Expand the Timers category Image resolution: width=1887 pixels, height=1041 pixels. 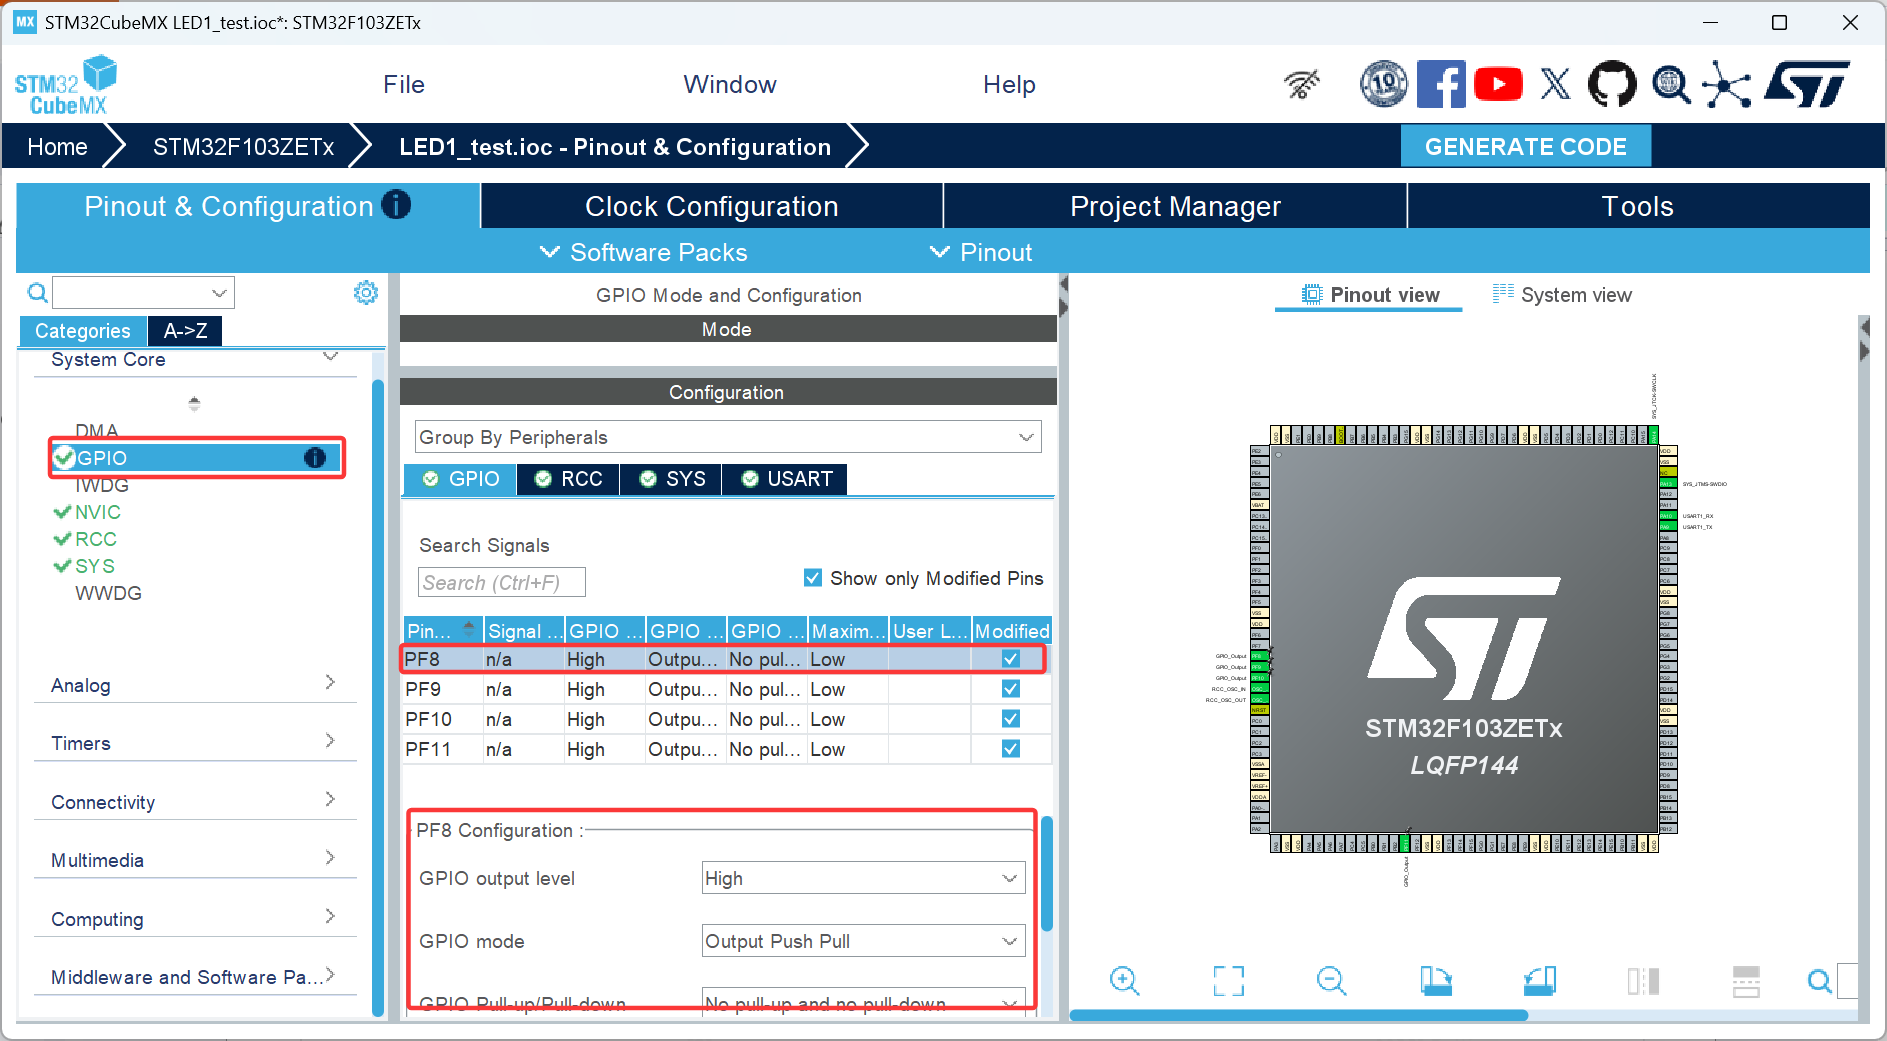click(x=195, y=743)
